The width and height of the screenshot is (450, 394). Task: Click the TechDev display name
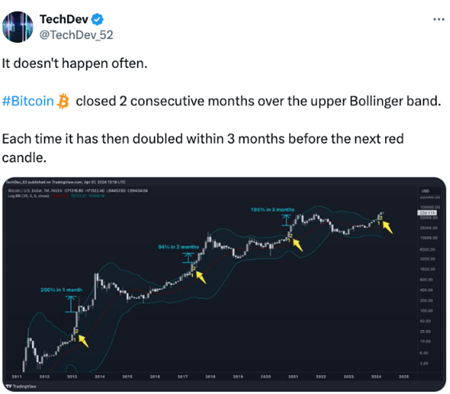(64, 19)
